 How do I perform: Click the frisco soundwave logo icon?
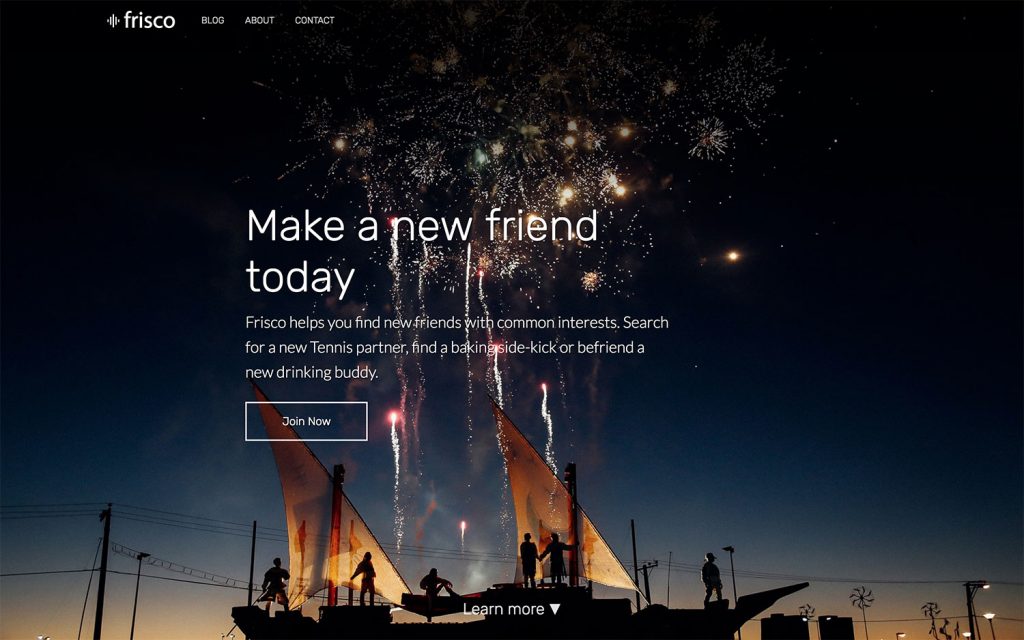[x=113, y=21]
